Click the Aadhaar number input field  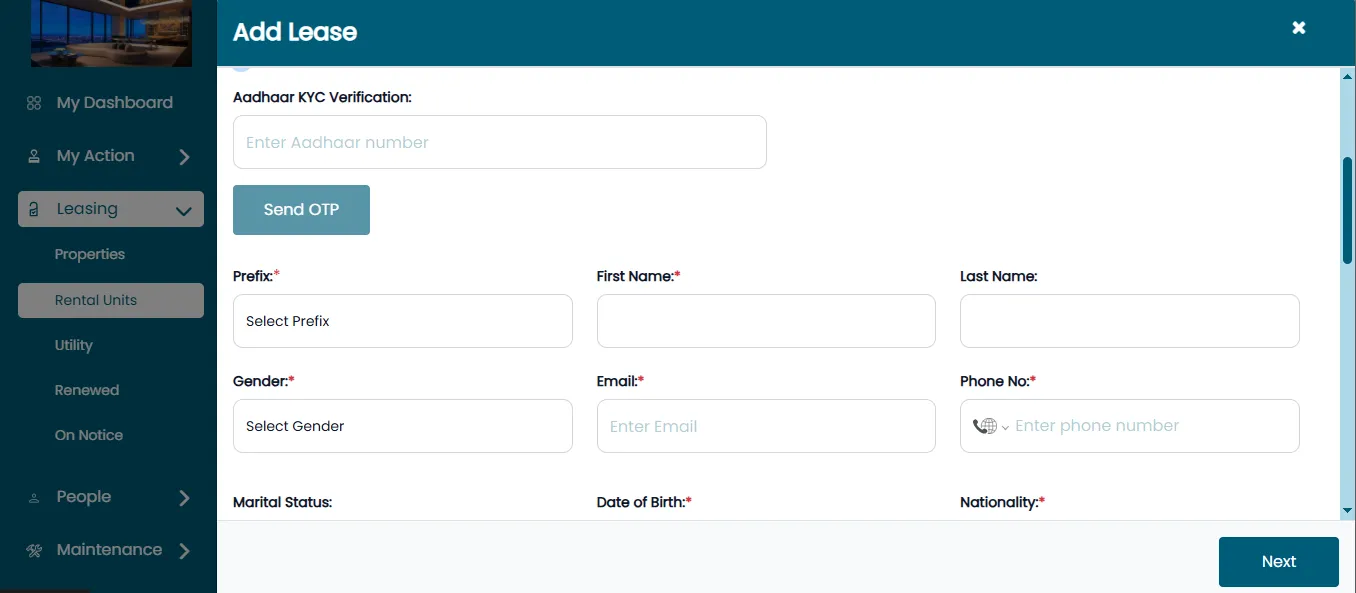click(x=500, y=142)
